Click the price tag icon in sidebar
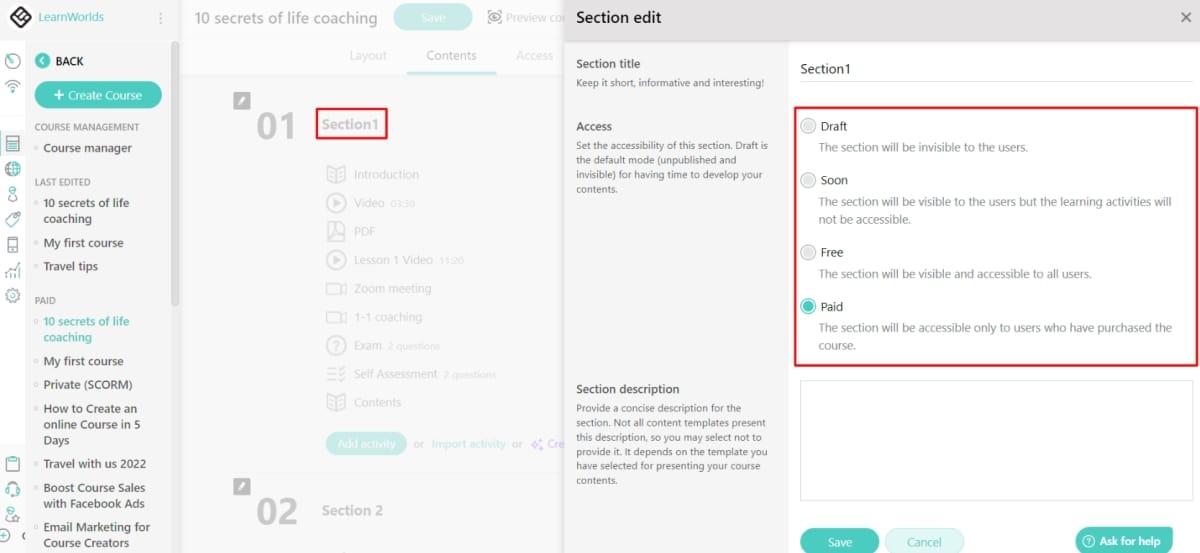 click(13, 219)
